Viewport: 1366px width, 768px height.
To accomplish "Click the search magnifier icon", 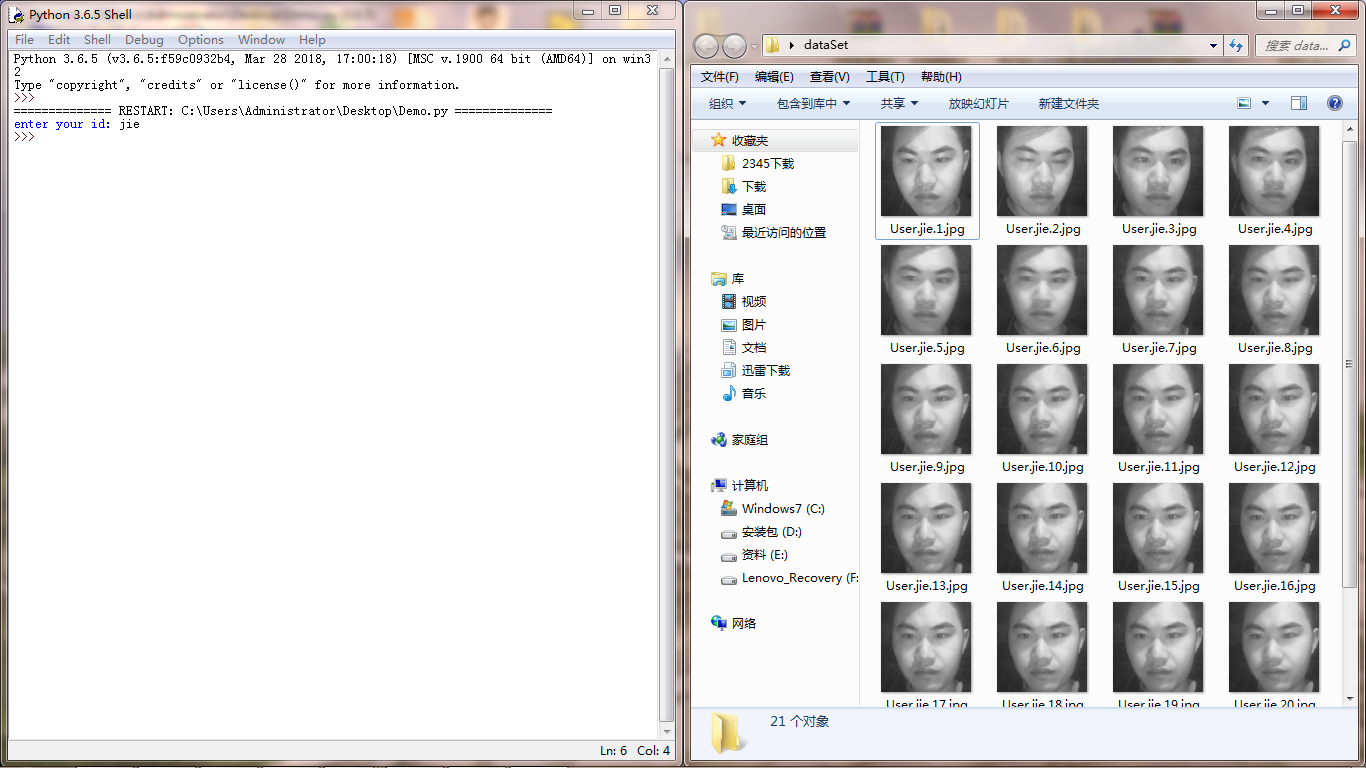I will [x=1347, y=45].
